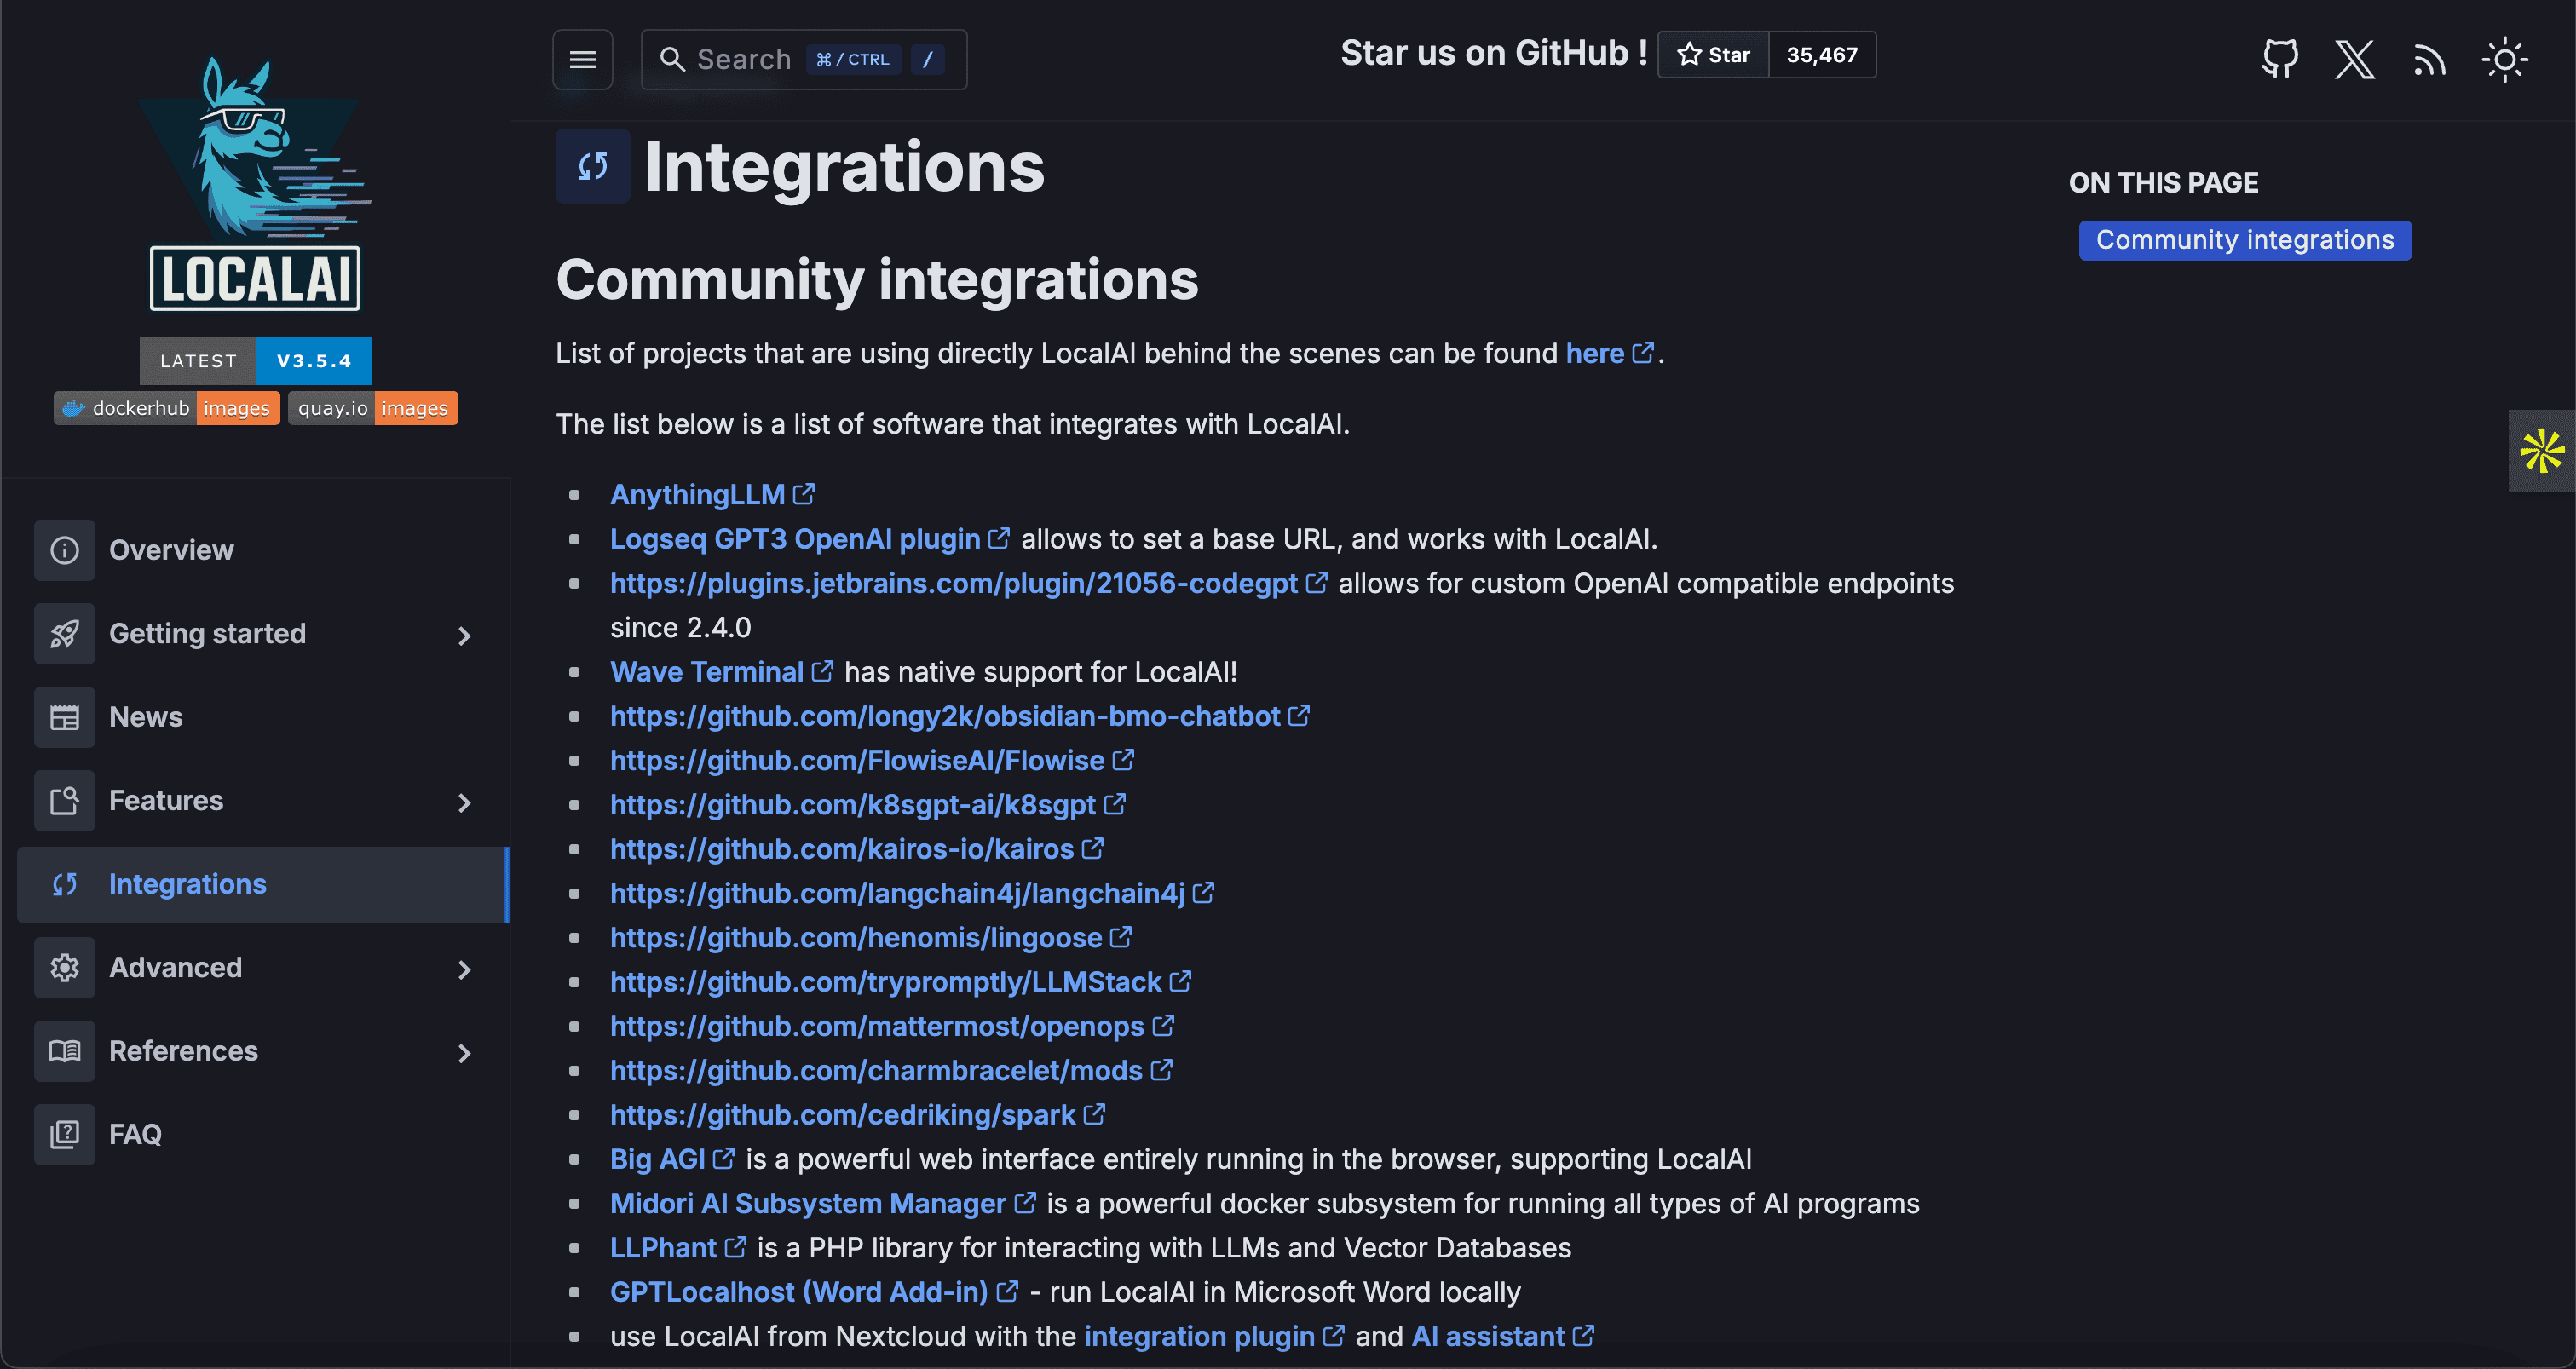
Task: Open the Nextcloud AI assistant link
Action: (x=1488, y=1336)
